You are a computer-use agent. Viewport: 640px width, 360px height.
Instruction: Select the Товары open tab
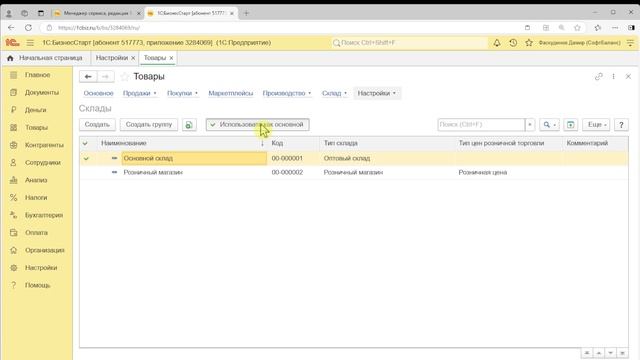click(x=155, y=58)
